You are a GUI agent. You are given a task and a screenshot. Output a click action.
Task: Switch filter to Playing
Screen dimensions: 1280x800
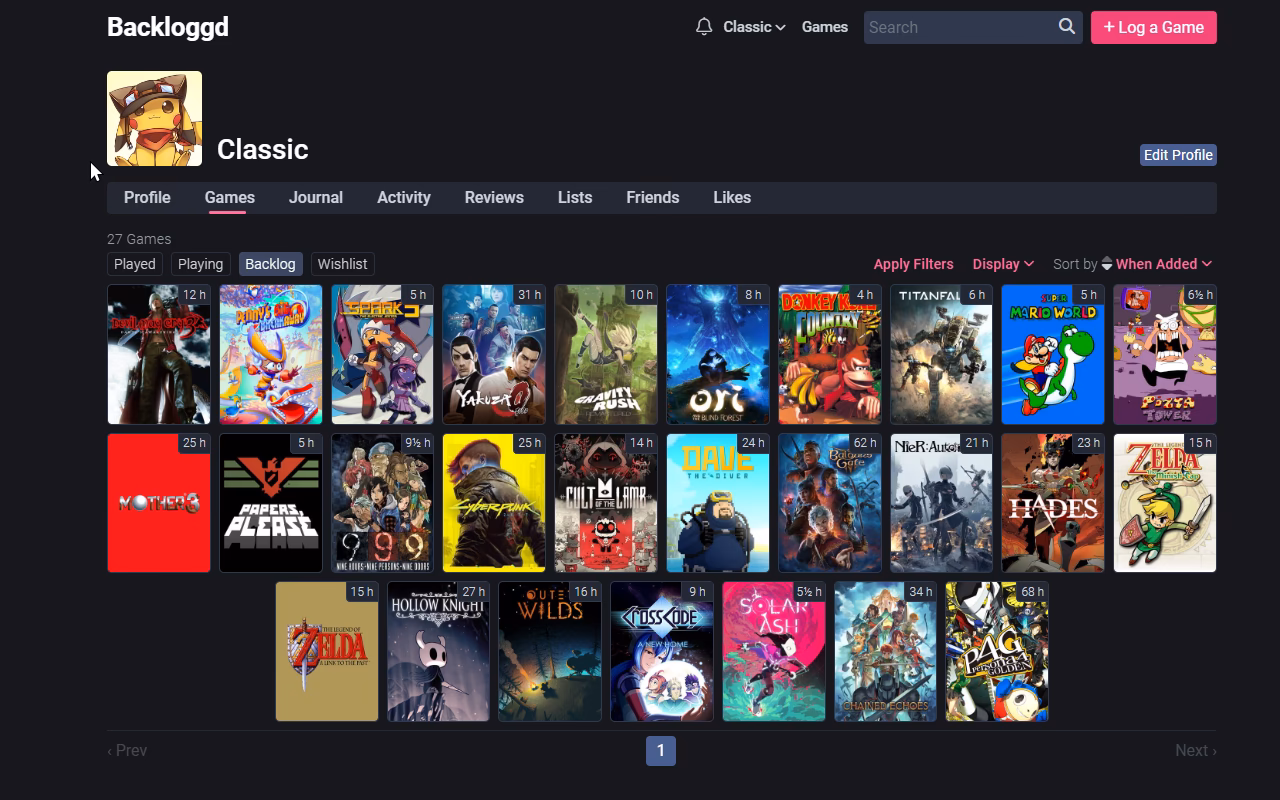(200, 264)
